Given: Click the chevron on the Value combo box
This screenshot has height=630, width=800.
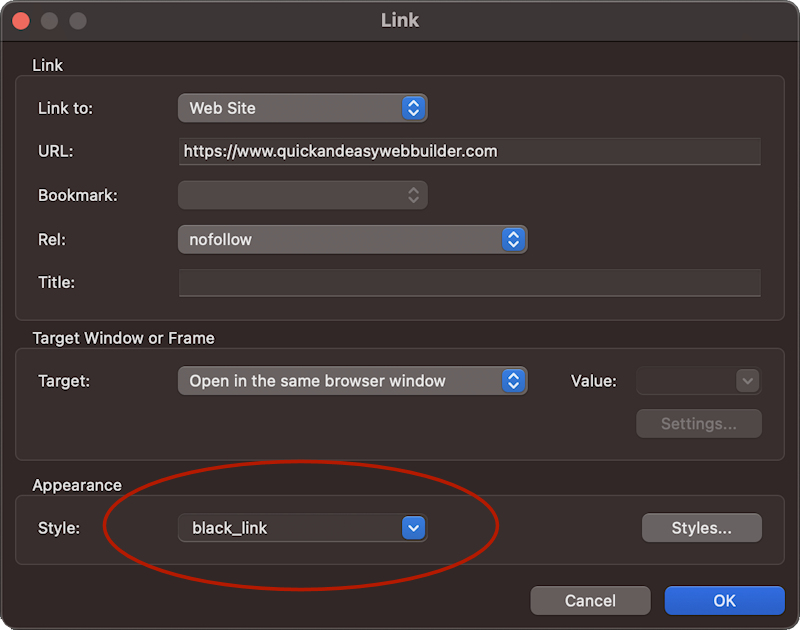Looking at the screenshot, I should point(747,381).
